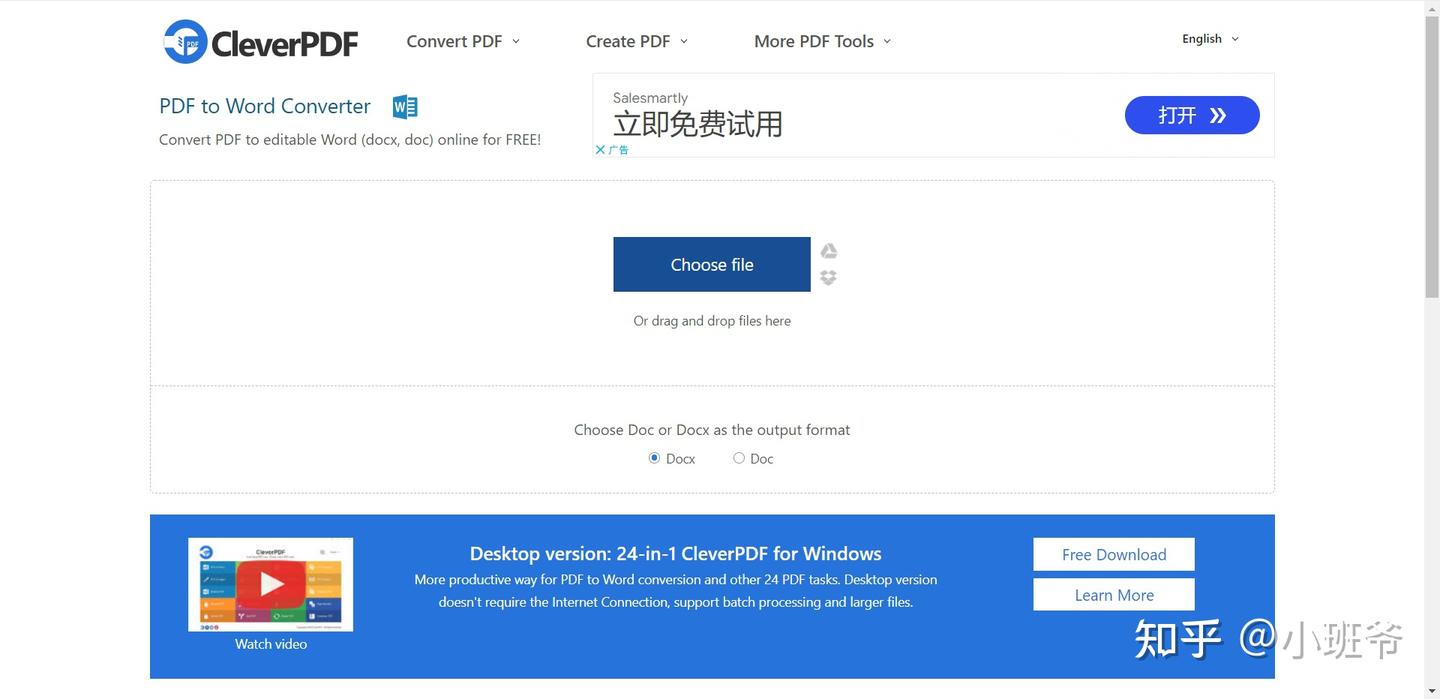Expand the Create PDF menu

click(x=637, y=41)
